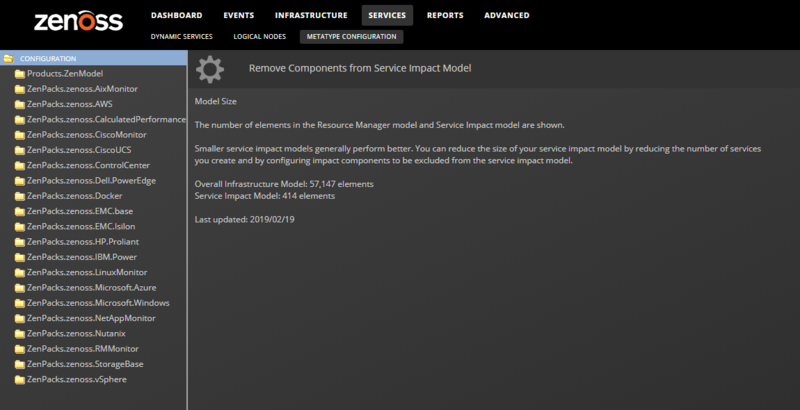Select ZenPacks.zenoss.Microsoft.Windows label
The width and height of the screenshot is (800, 410).
[x=98, y=303]
